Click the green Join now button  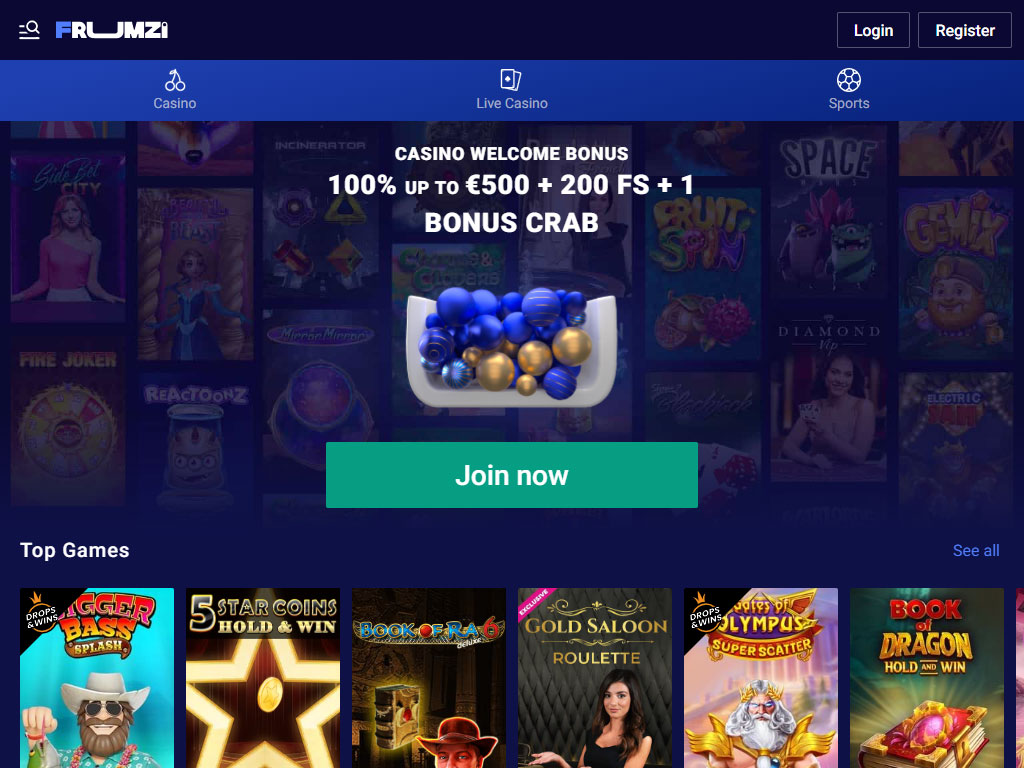512,475
